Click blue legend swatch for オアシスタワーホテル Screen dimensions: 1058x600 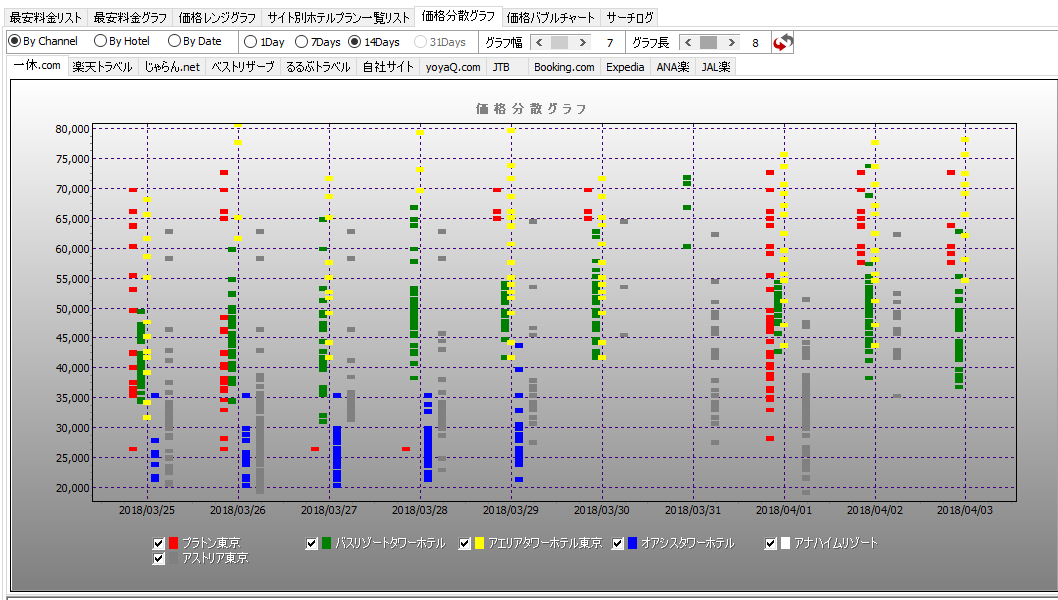point(633,543)
